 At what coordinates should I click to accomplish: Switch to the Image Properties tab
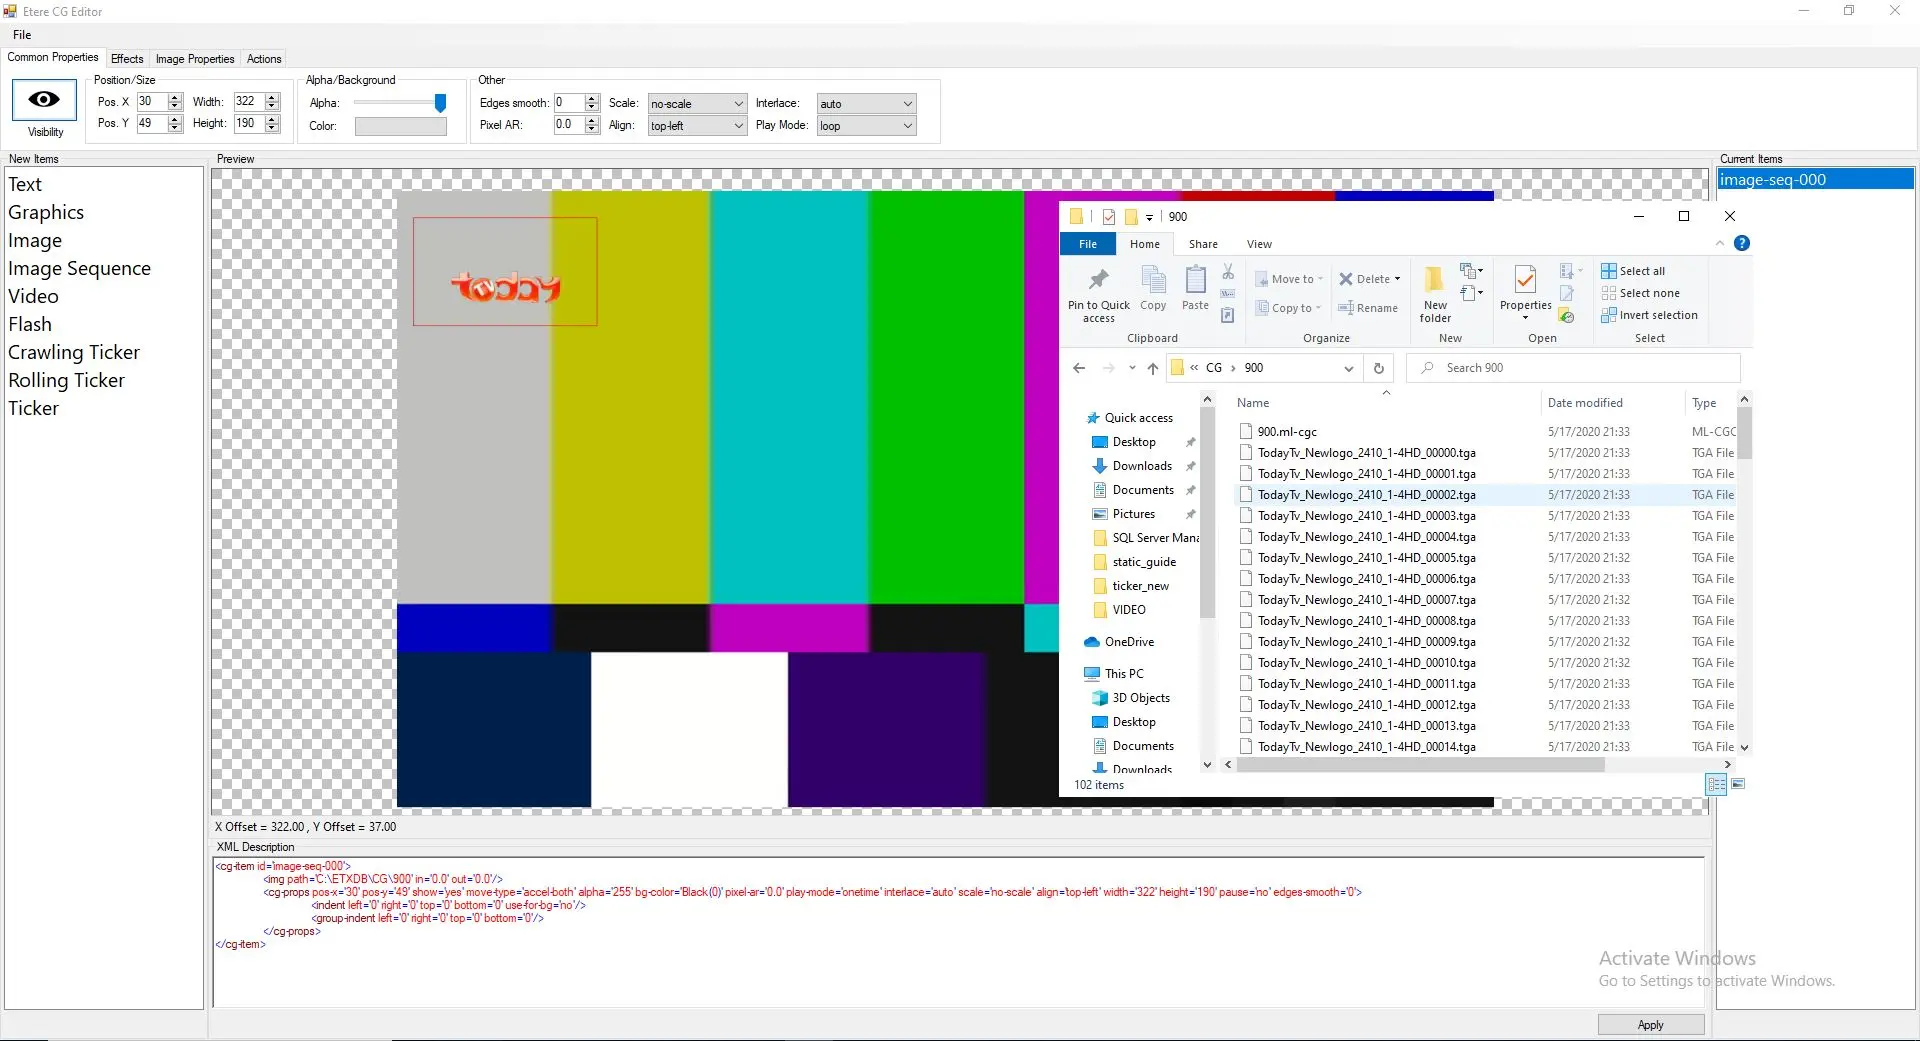195,59
